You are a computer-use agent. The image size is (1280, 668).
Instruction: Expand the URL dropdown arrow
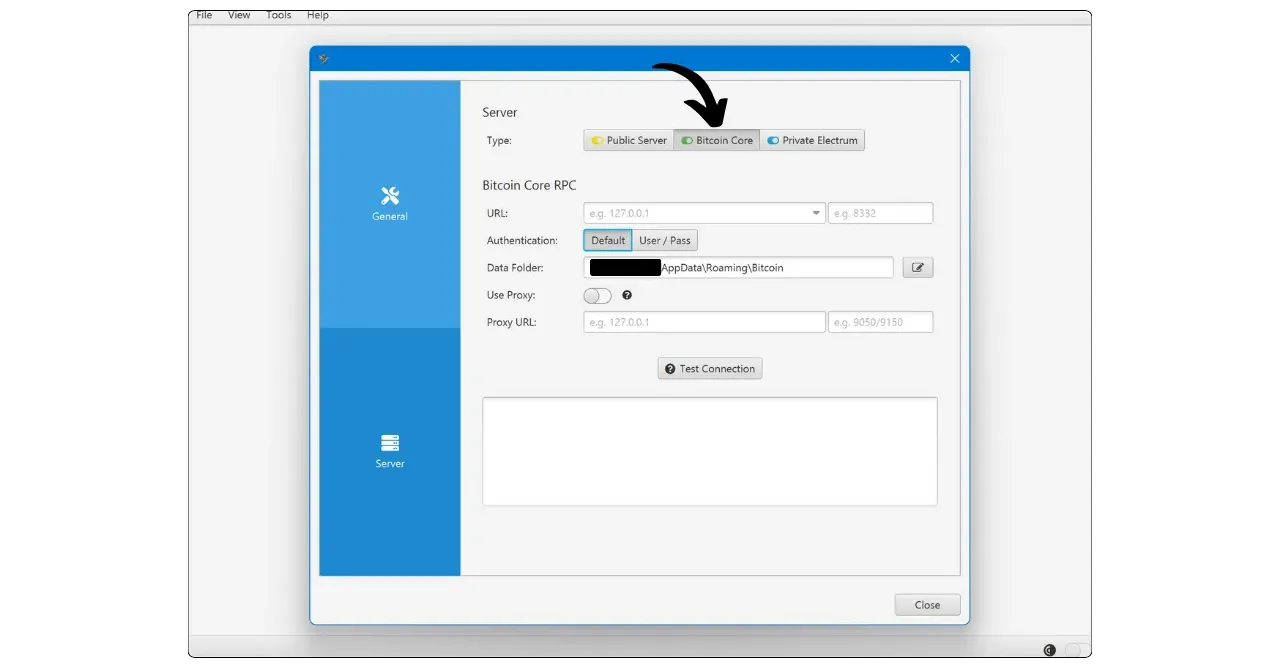(816, 213)
